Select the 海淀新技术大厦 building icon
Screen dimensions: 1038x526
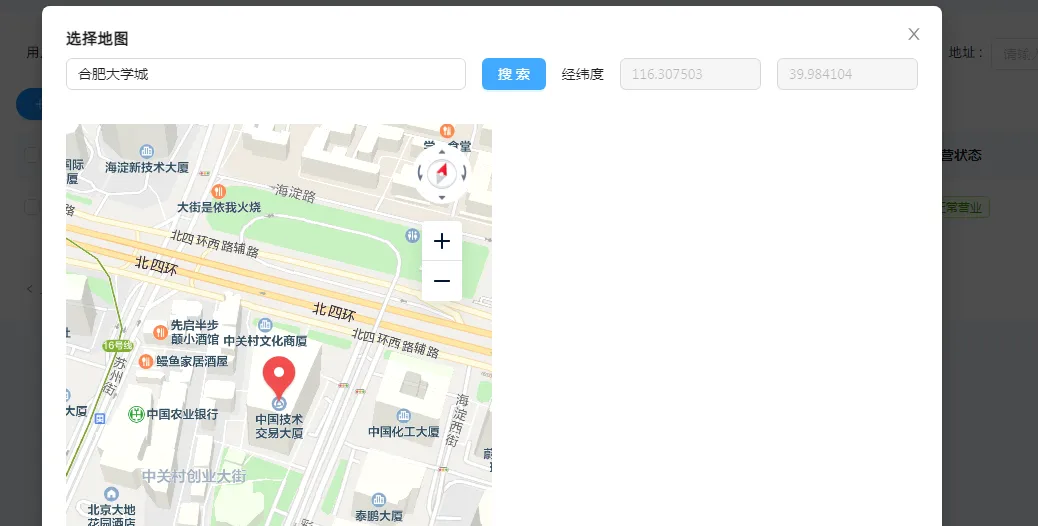[x=146, y=152]
